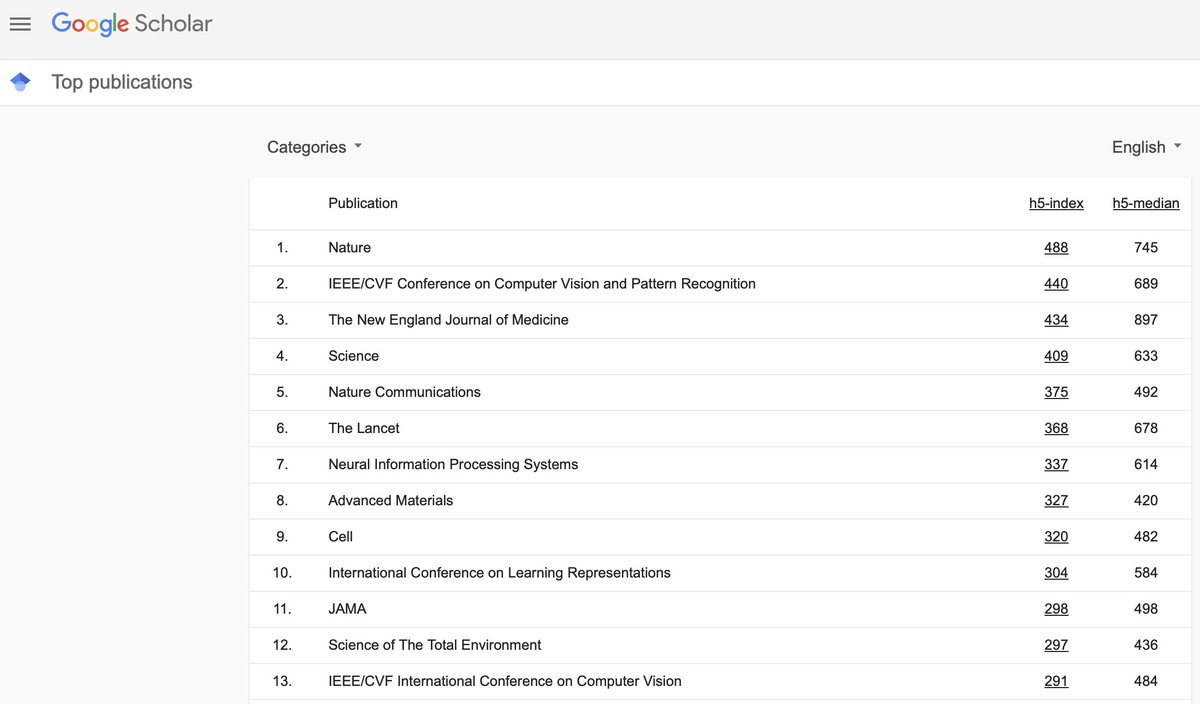Open Cell's h5-index 320 link

click(1056, 537)
